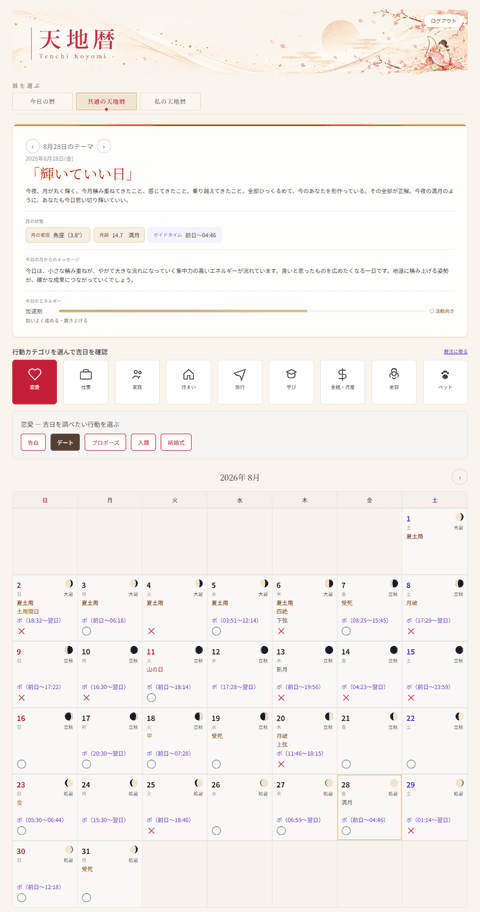Go to previous day's theme arrow

(x=33, y=147)
